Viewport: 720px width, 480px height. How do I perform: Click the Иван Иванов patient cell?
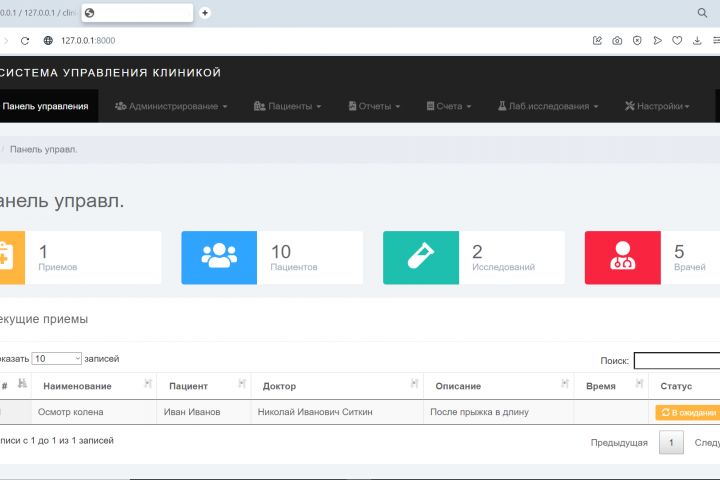(204, 412)
